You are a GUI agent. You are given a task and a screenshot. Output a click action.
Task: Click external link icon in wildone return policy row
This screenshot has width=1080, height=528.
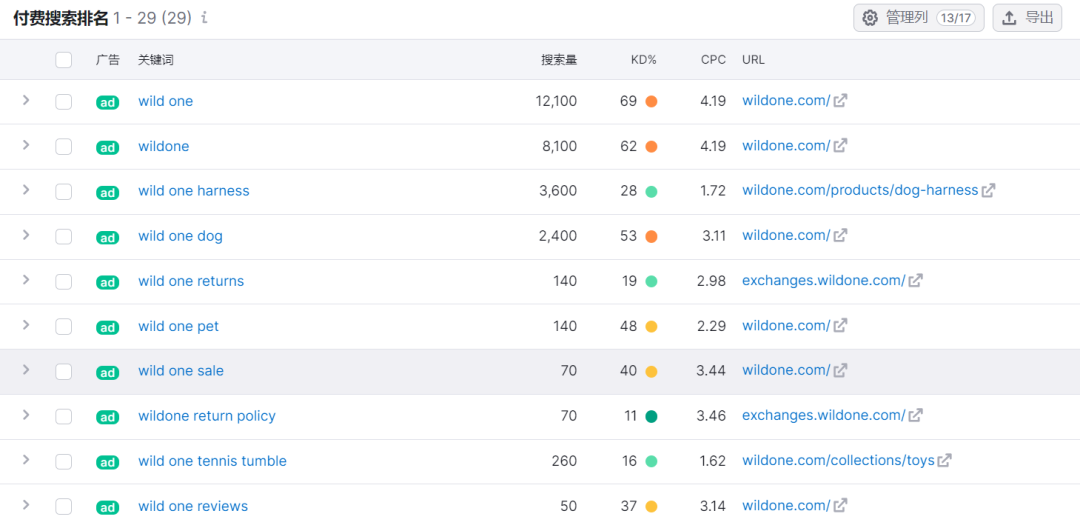[x=915, y=416]
